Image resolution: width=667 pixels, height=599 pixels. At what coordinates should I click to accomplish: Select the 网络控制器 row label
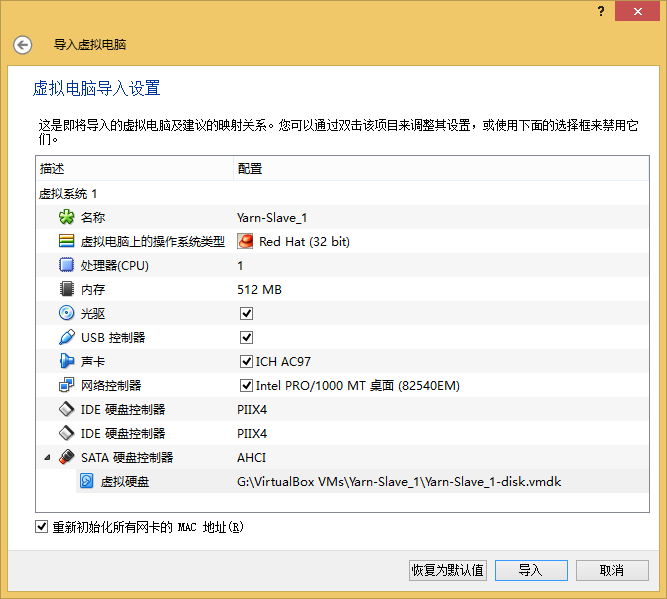coord(111,386)
